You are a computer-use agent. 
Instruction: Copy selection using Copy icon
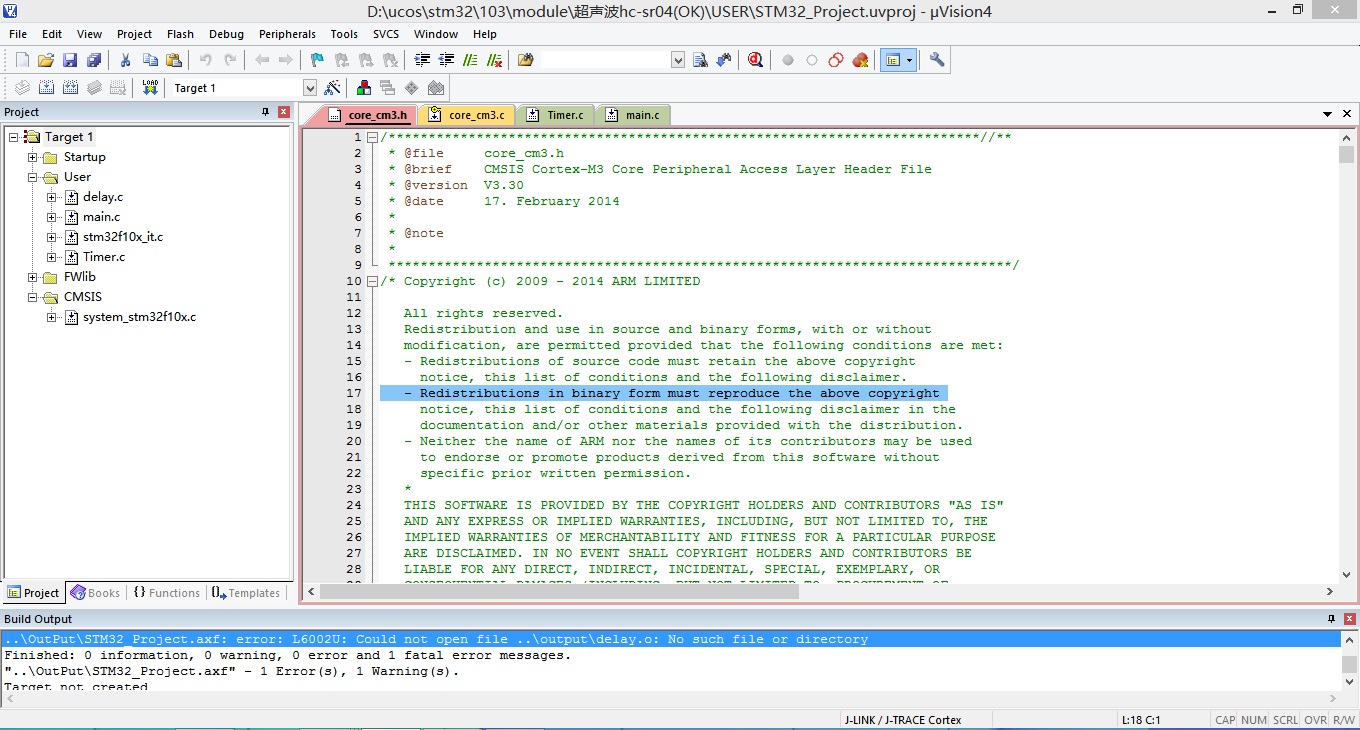pyautogui.click(x=150, y=60)
